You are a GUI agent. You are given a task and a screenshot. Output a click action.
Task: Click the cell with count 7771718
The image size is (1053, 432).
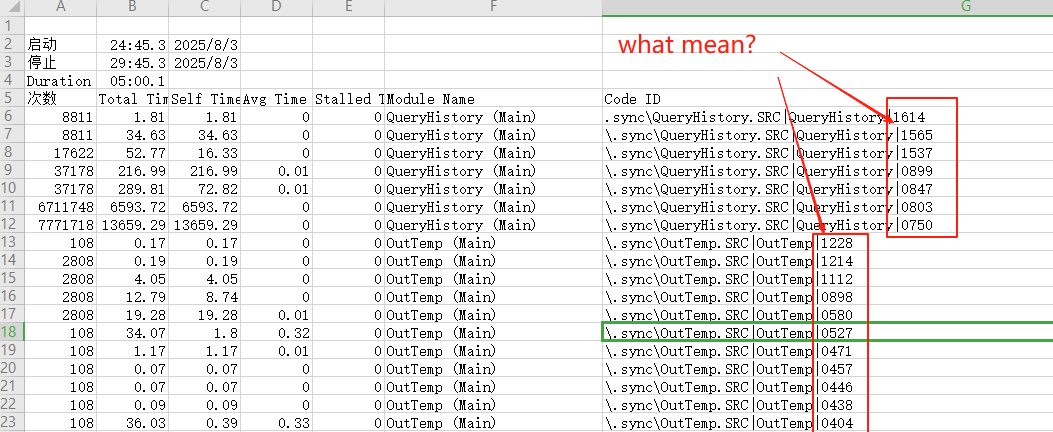(60, 225)
